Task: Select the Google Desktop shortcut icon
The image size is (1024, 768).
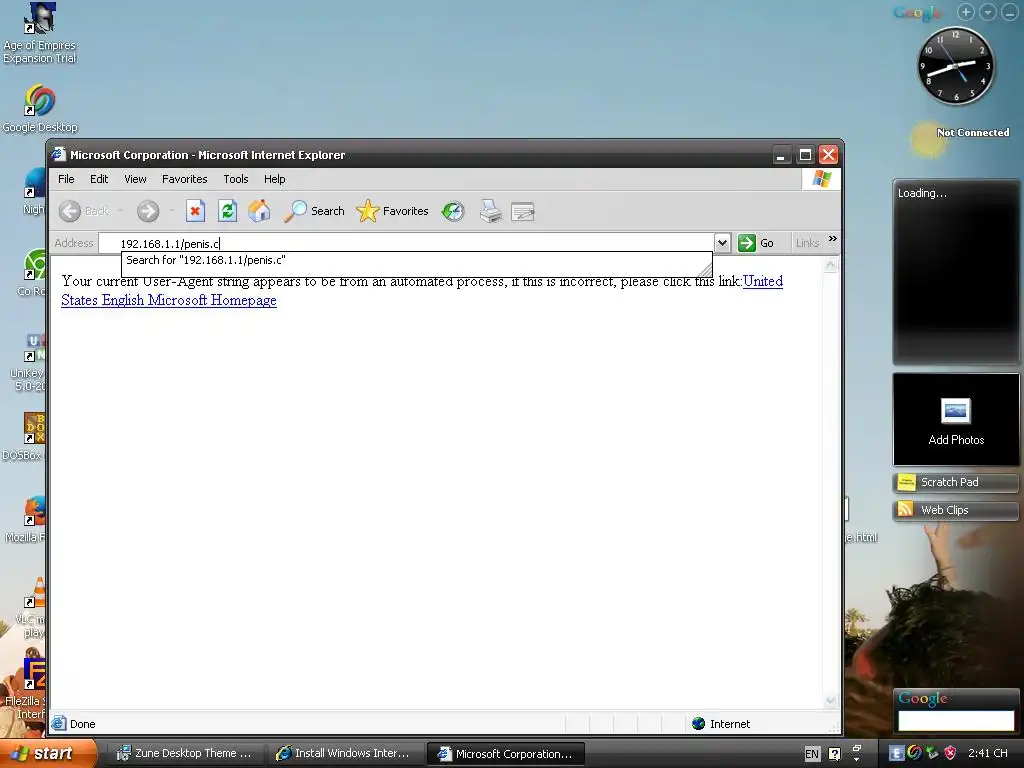Action: click(x=39, y=108)
